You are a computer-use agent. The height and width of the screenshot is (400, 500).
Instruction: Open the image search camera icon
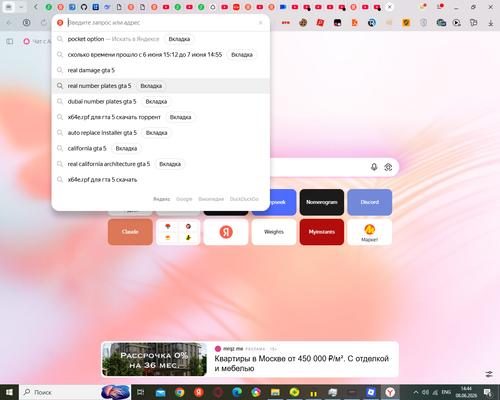tap(388, 167)
